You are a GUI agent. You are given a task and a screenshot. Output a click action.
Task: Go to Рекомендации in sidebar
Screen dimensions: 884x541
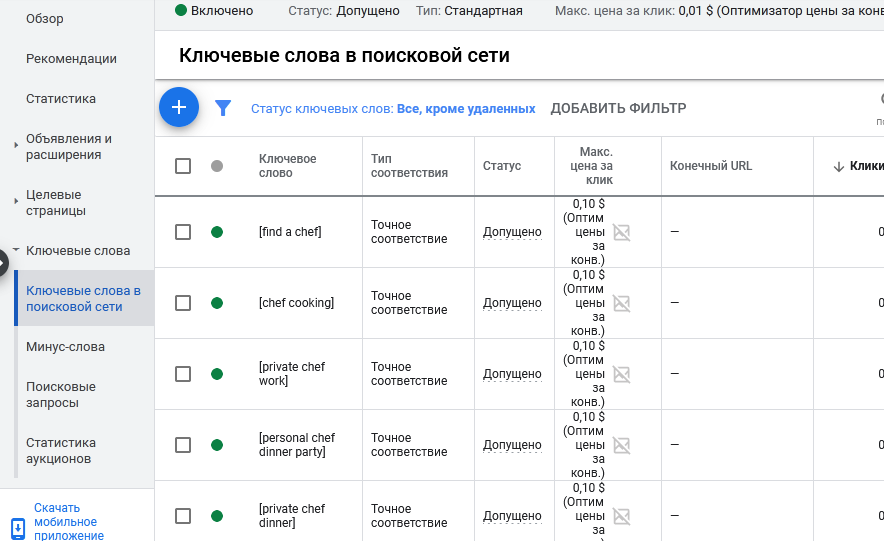click(x=71, y=59)
